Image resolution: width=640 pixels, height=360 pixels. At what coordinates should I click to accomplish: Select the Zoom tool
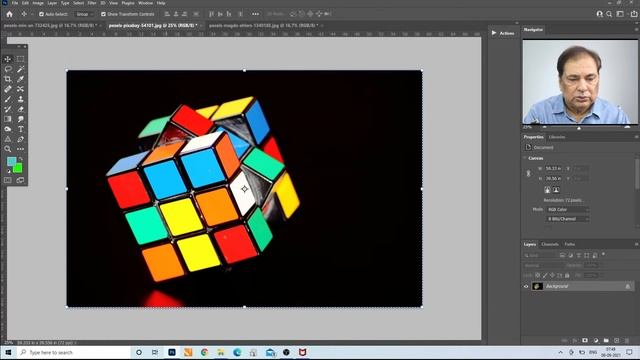[x=8, y=149]
